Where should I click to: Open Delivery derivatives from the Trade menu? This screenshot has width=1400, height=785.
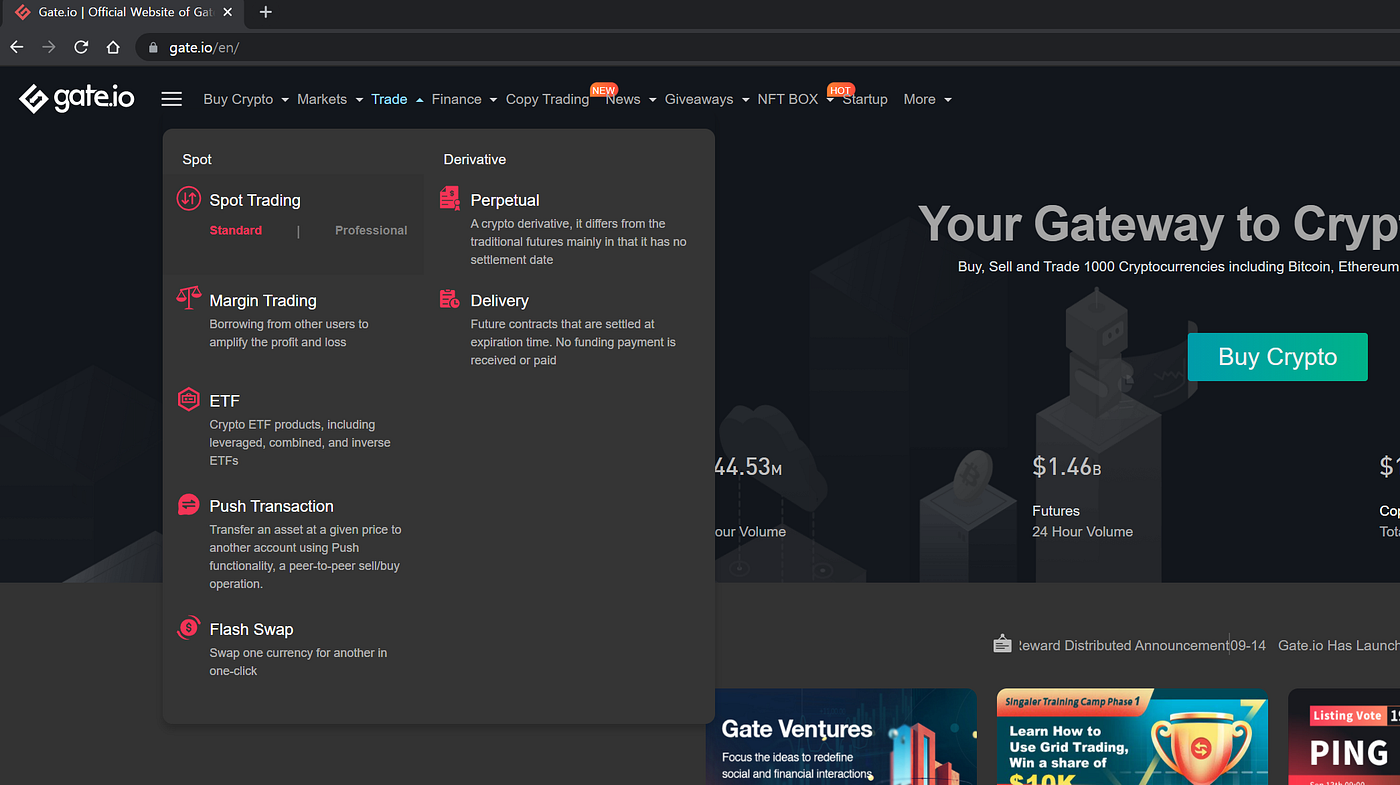500,300
